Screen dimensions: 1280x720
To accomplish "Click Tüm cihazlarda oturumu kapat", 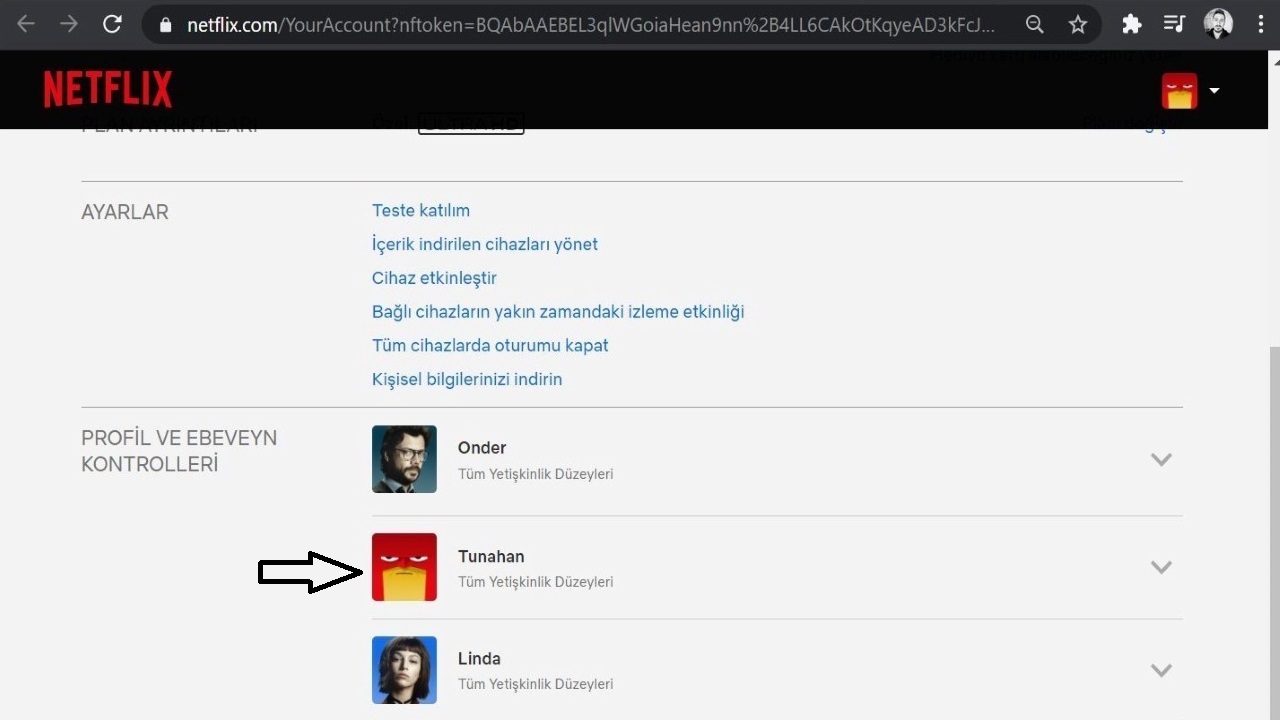I will point(490,345).
